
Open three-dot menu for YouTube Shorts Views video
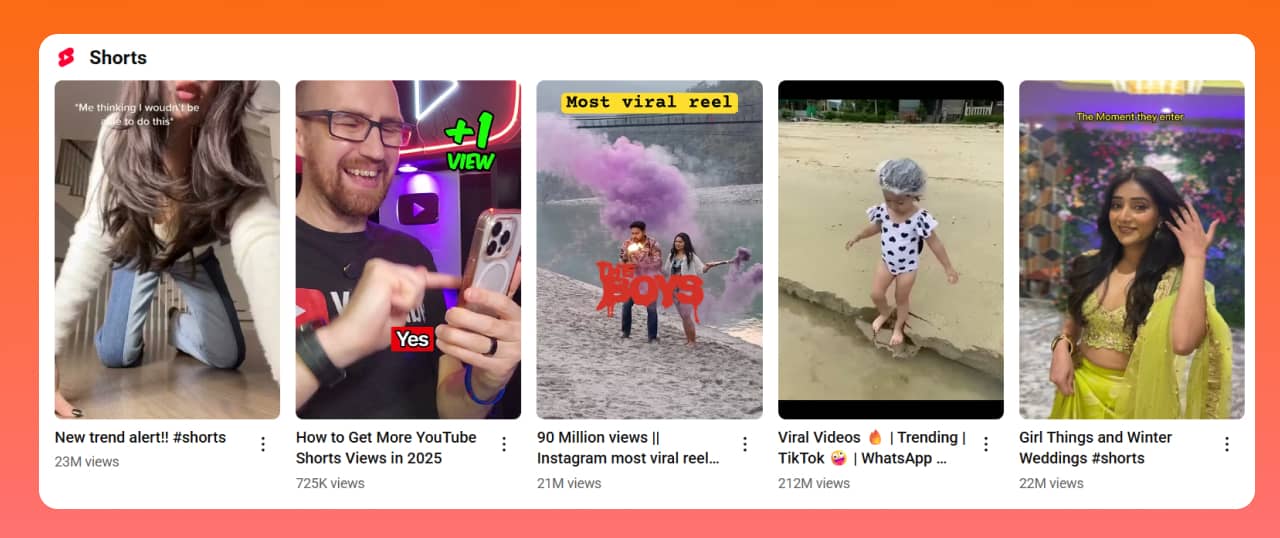point(504,444)
